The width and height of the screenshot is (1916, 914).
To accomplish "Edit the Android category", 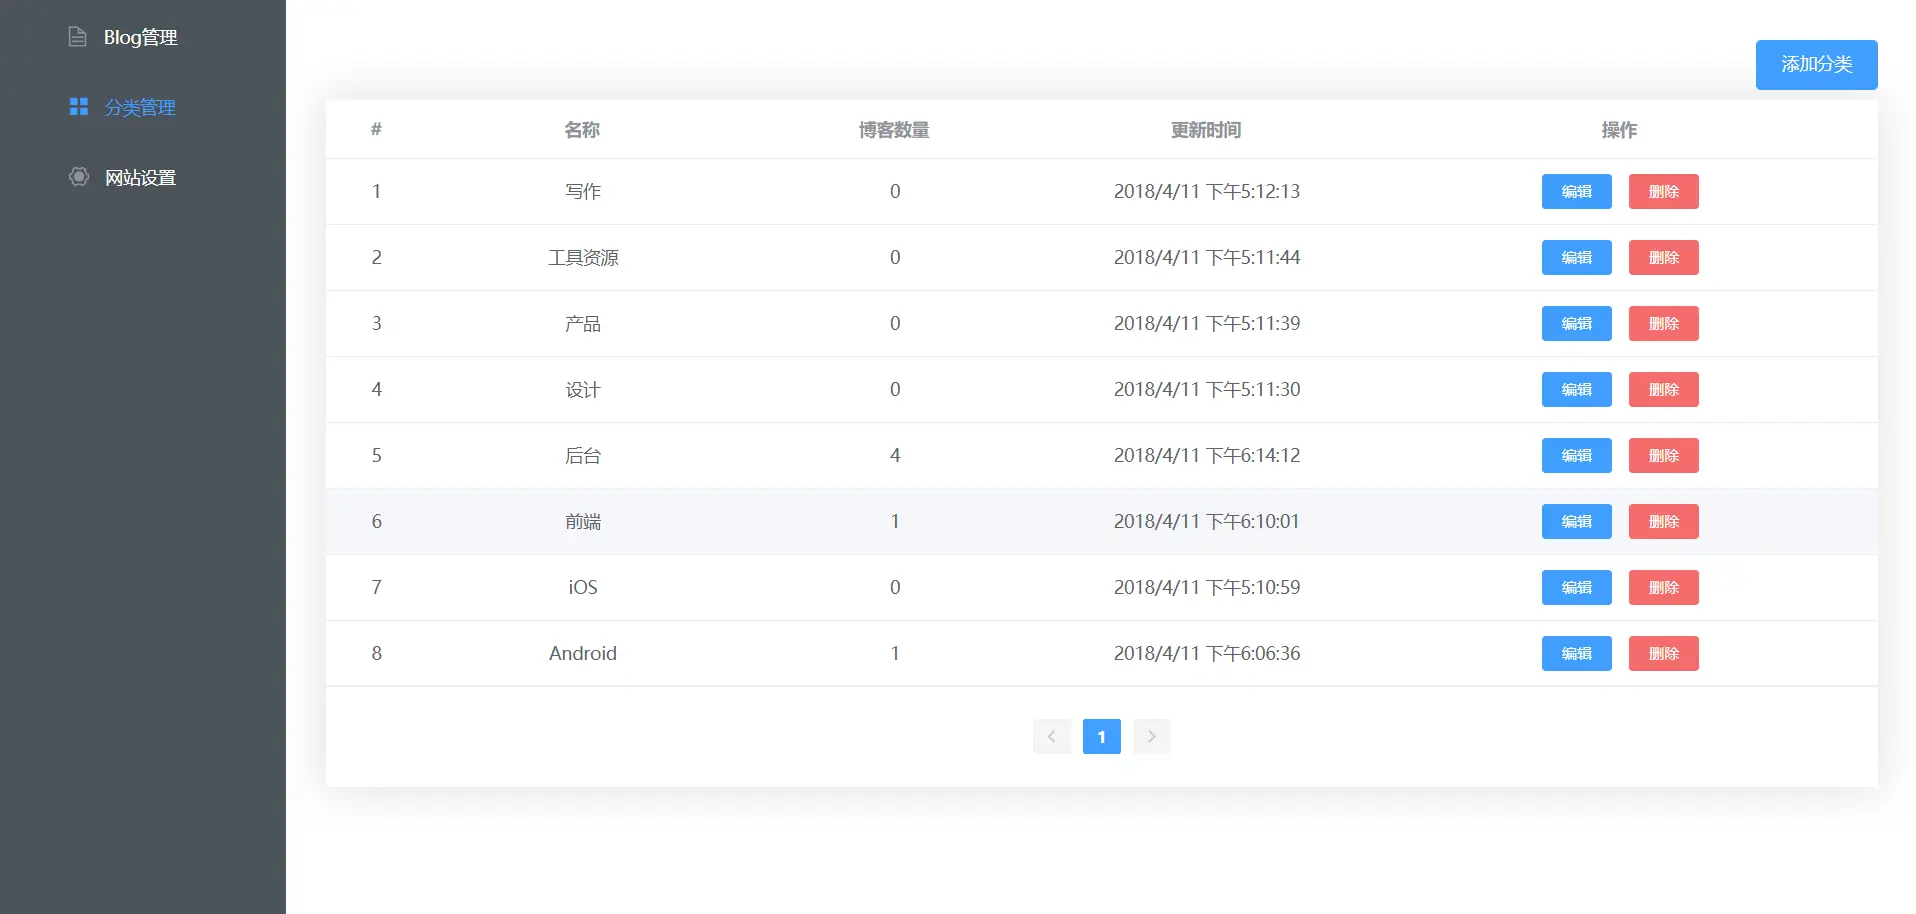I will tap(1576, 653).
